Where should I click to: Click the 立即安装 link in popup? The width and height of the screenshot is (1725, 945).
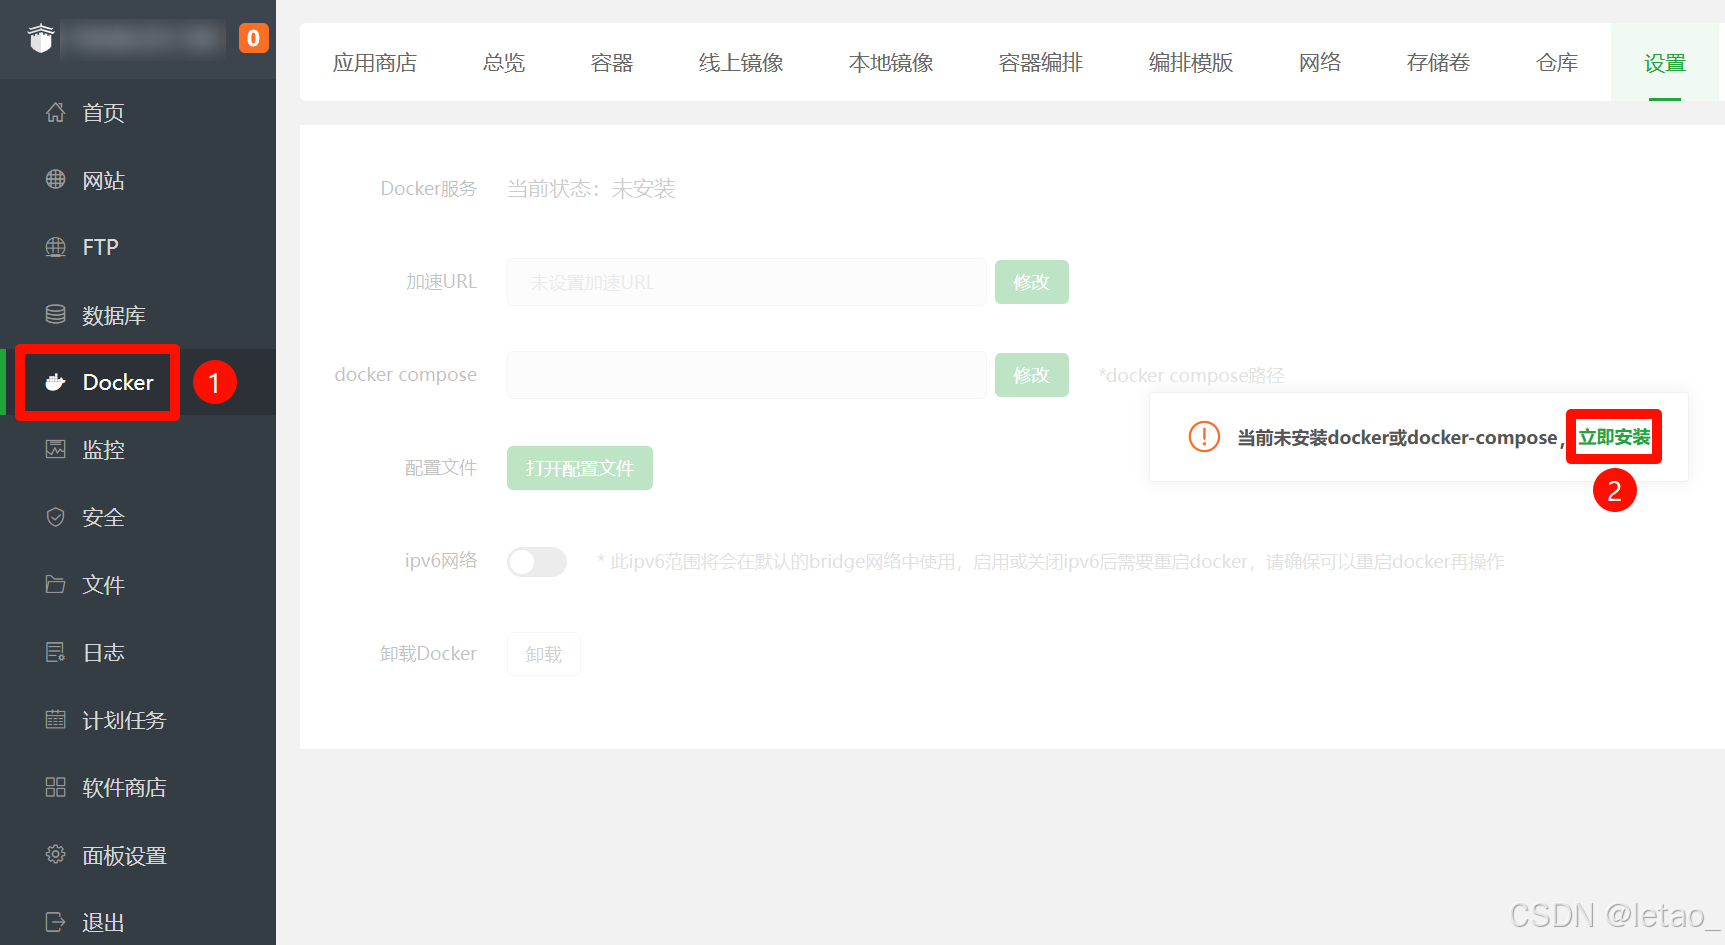tap(1614, 437)
